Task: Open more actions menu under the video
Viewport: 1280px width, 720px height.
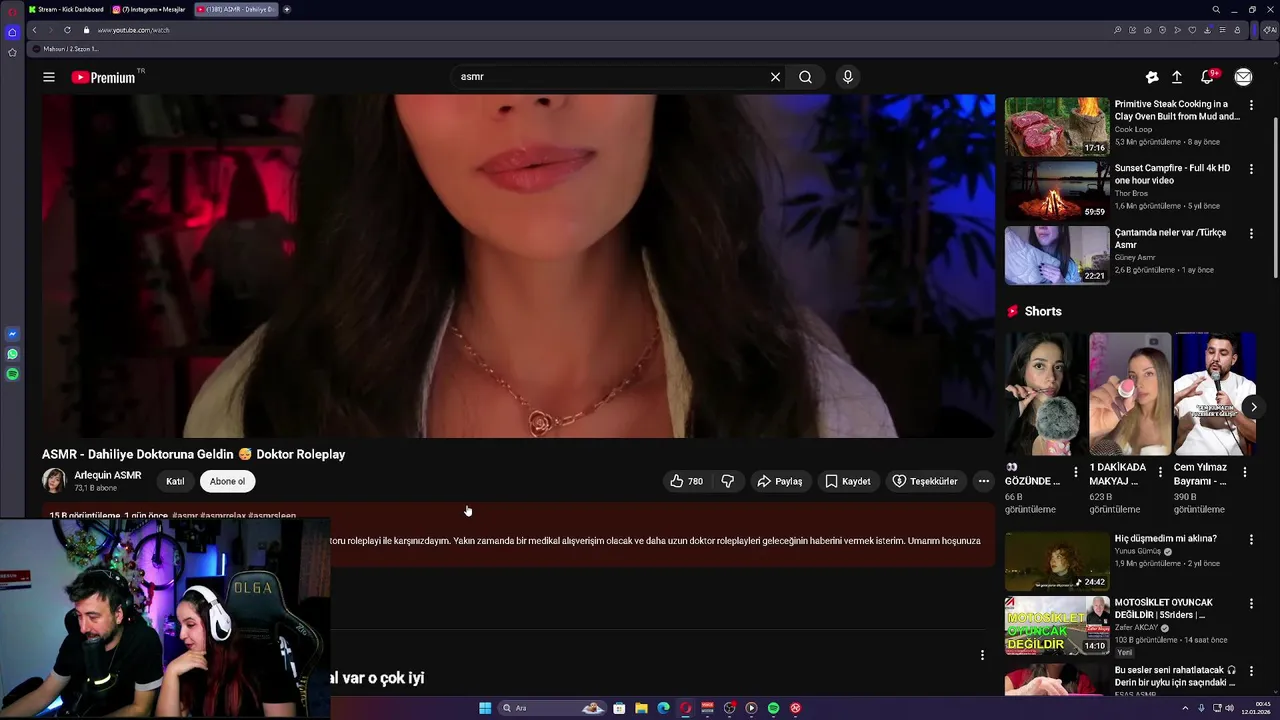Action: pos(984,481)
